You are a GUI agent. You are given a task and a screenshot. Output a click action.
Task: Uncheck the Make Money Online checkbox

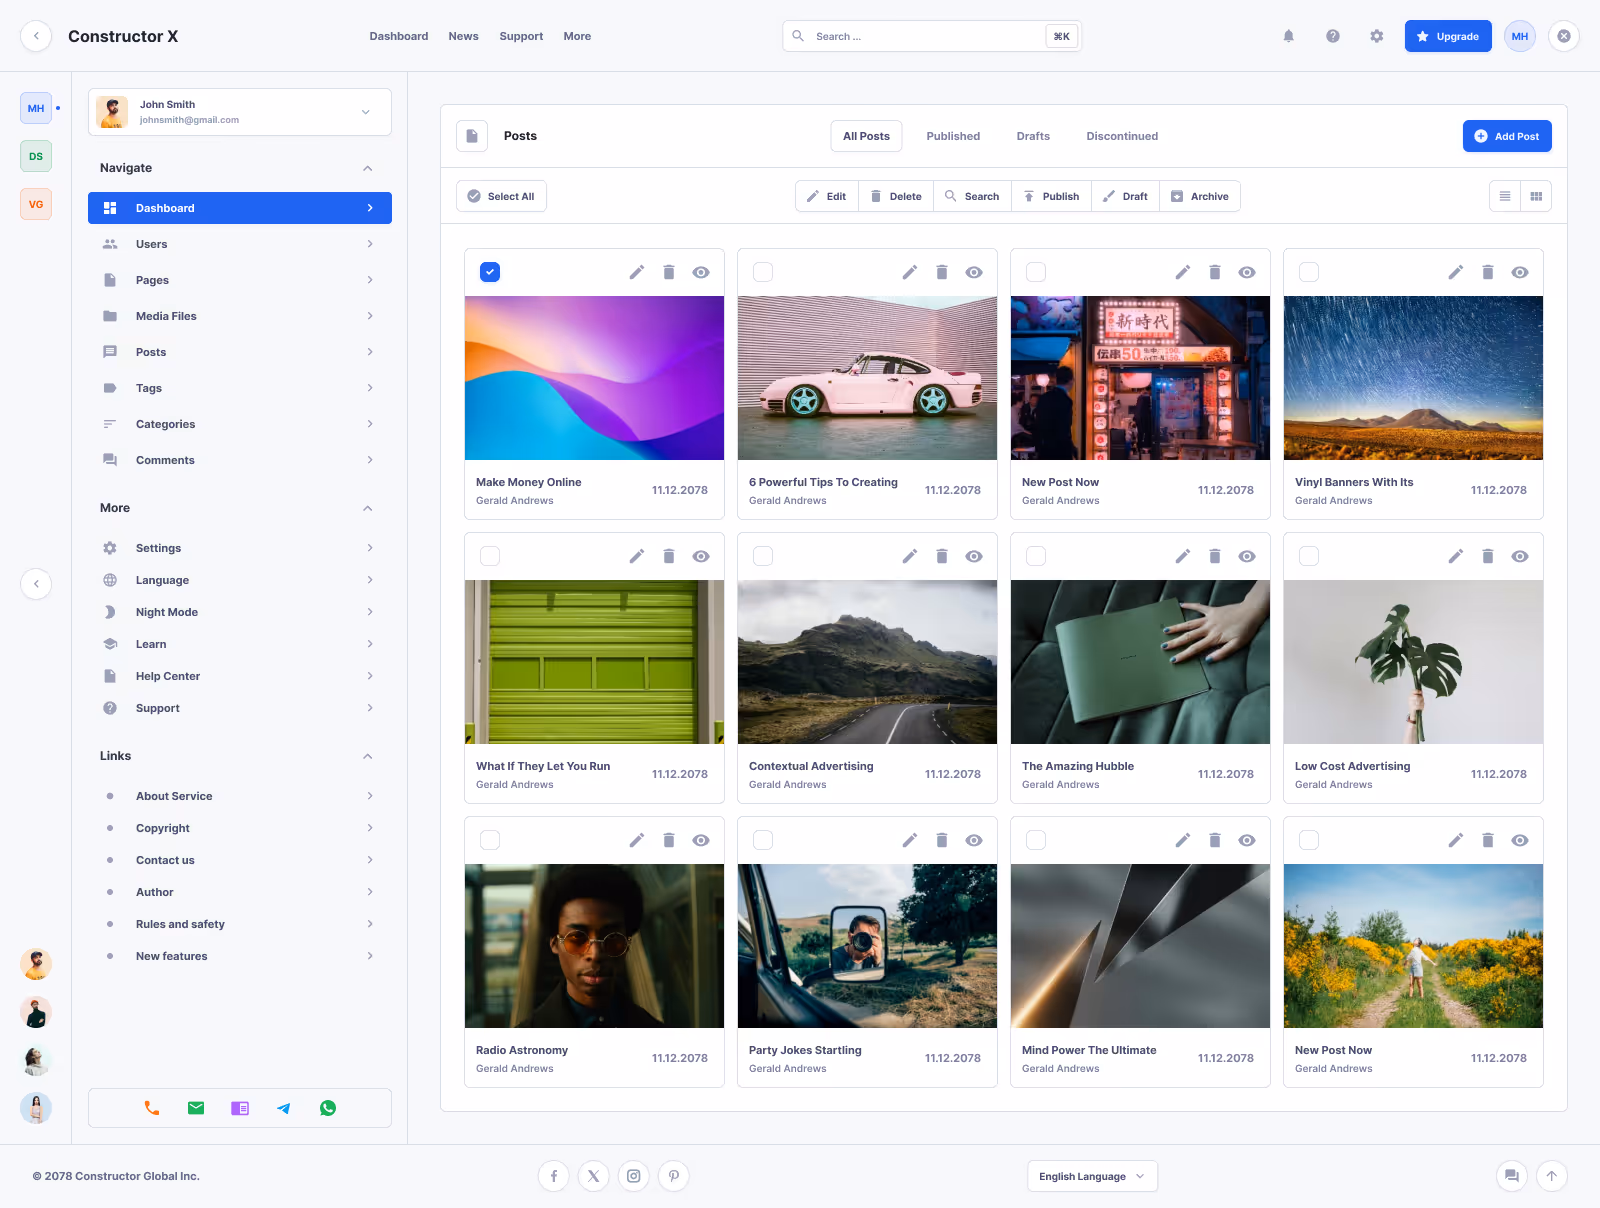coord(490,272)
